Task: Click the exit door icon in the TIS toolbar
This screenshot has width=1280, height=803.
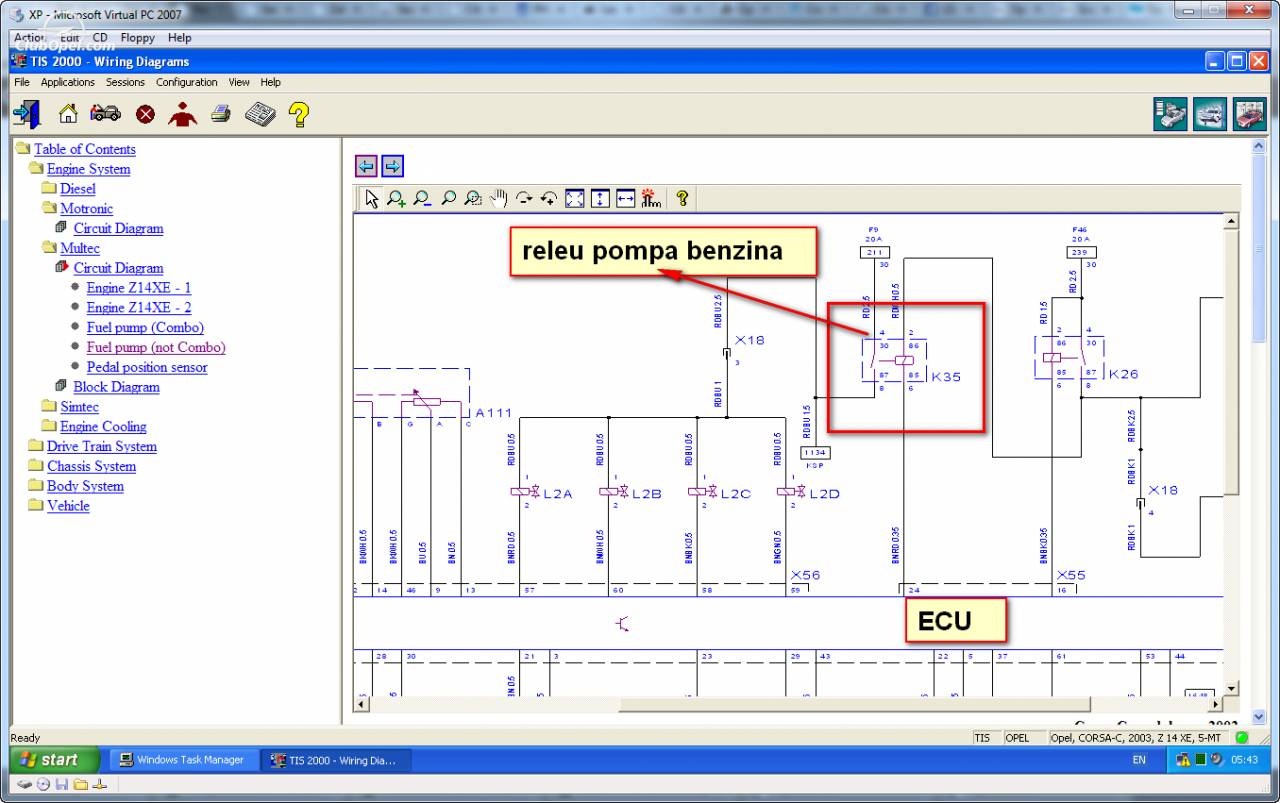Action: (x=26, y=114)
